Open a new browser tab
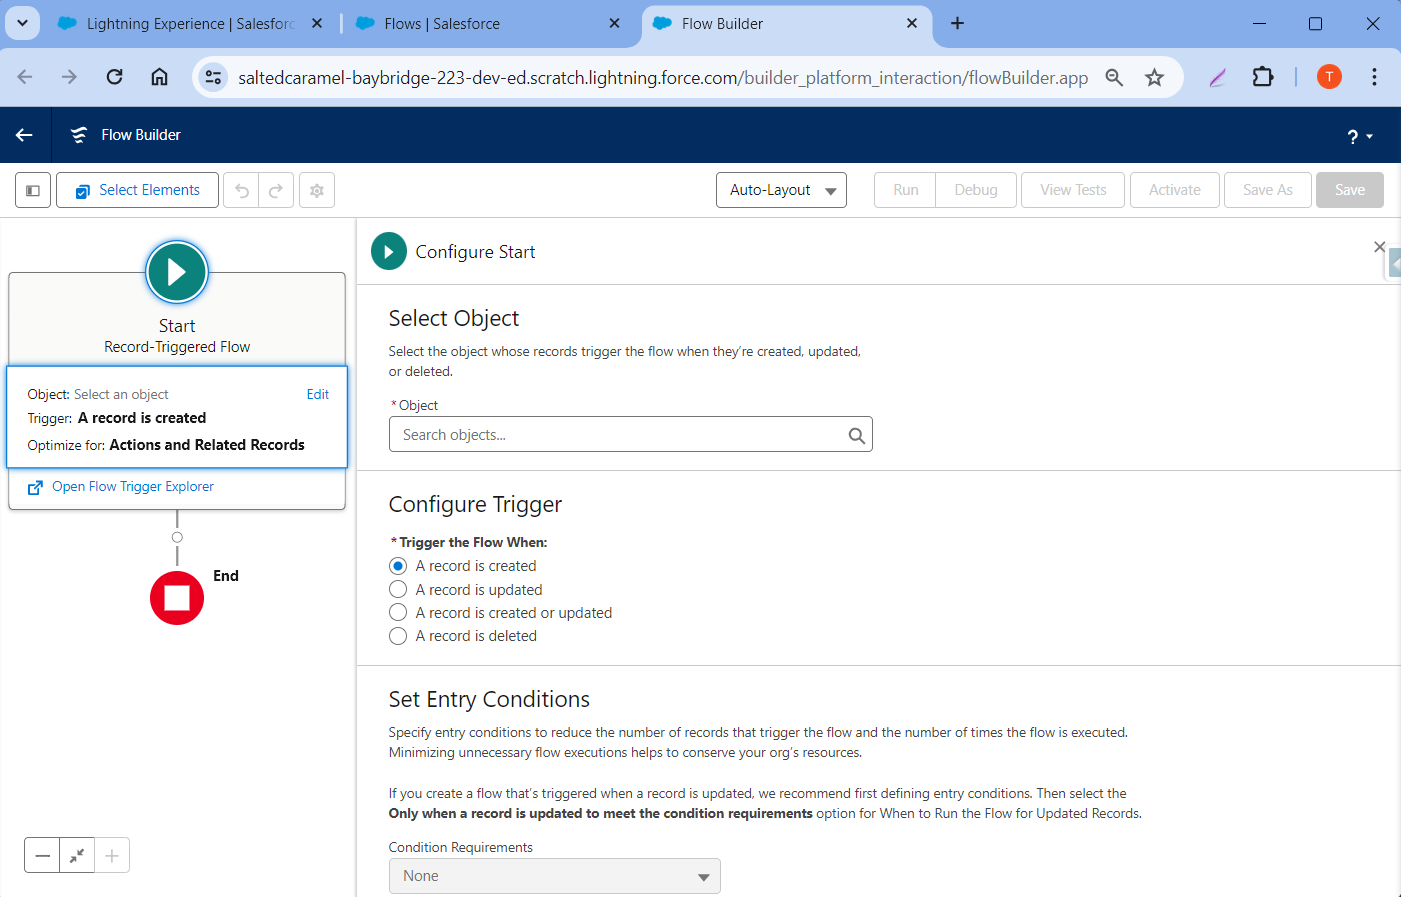The height and width of the screenshot is (897, 1401). click(957, 23)
